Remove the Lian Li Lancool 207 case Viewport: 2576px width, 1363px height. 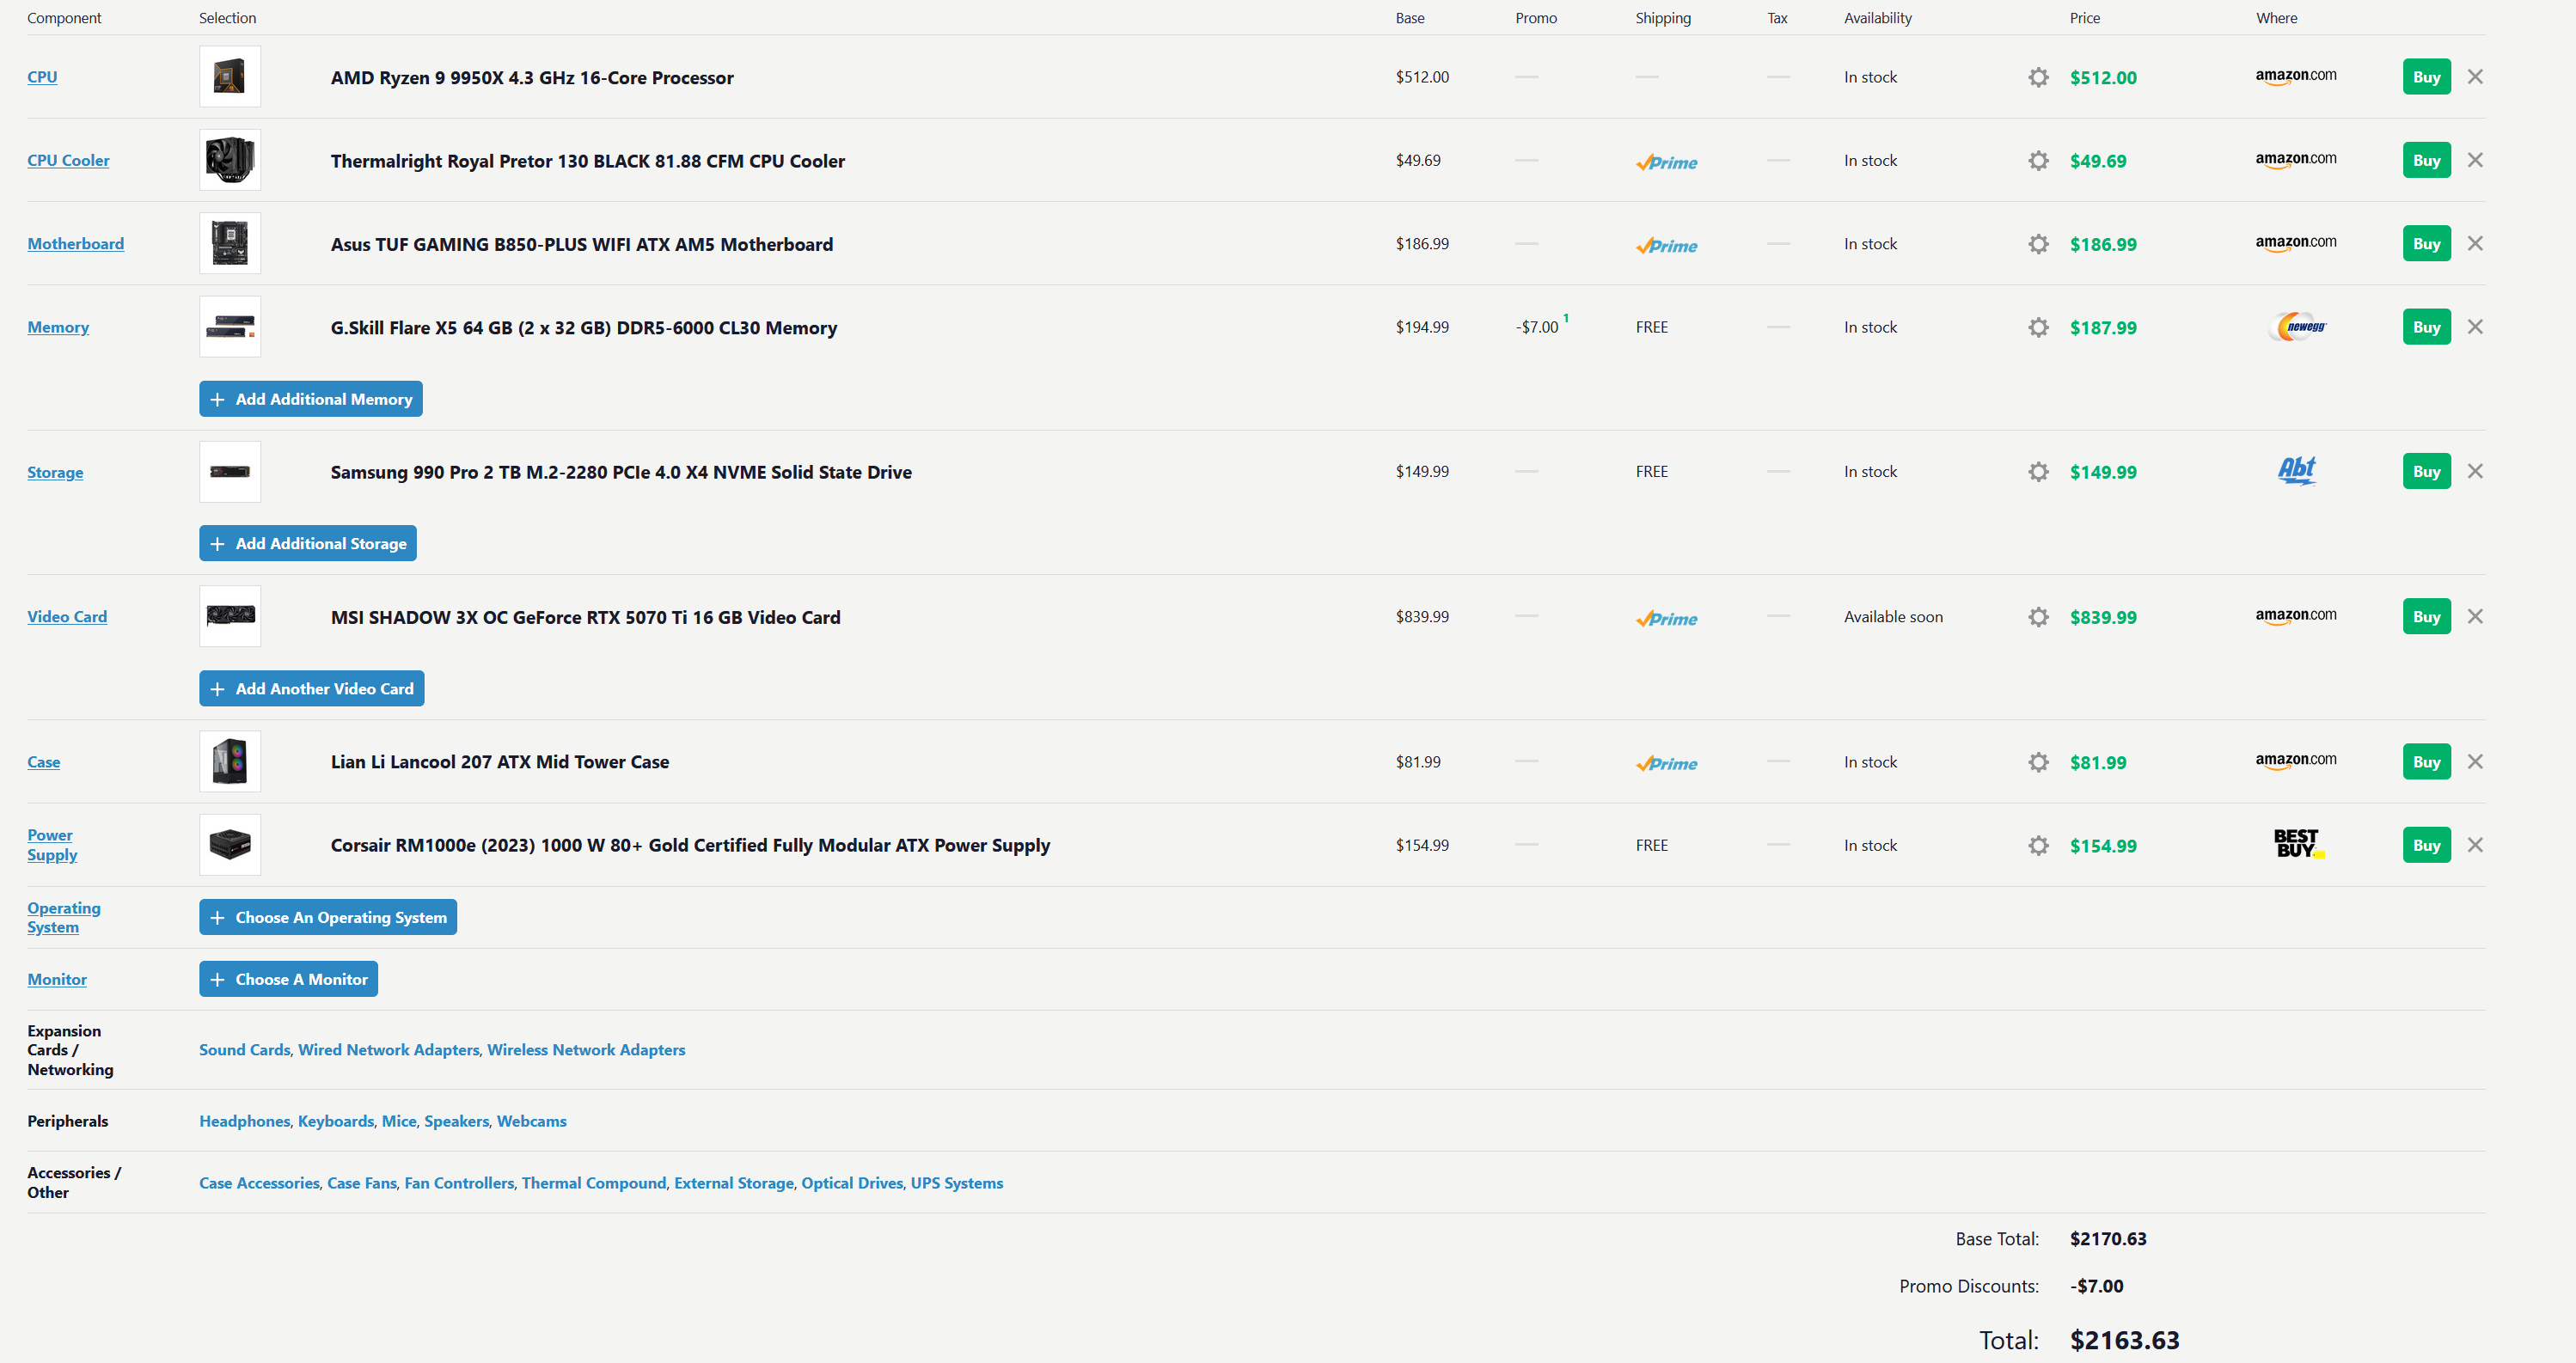pos(2475,762)
